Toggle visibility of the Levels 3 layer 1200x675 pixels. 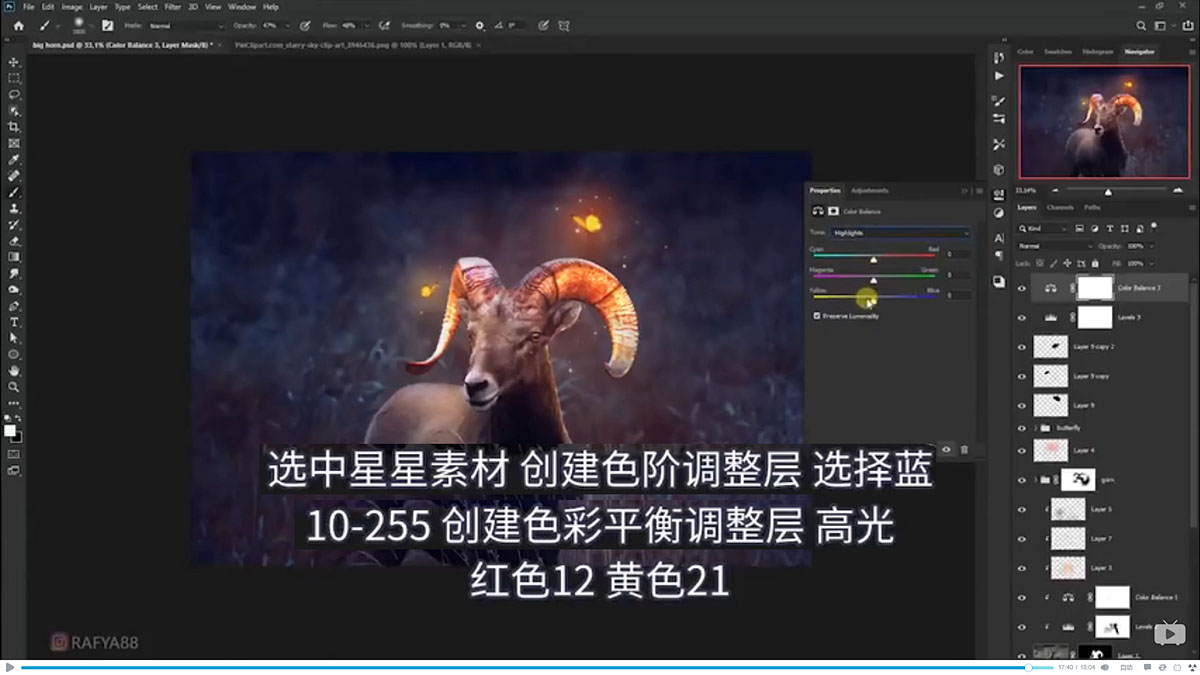click(x=1022, y=318)
